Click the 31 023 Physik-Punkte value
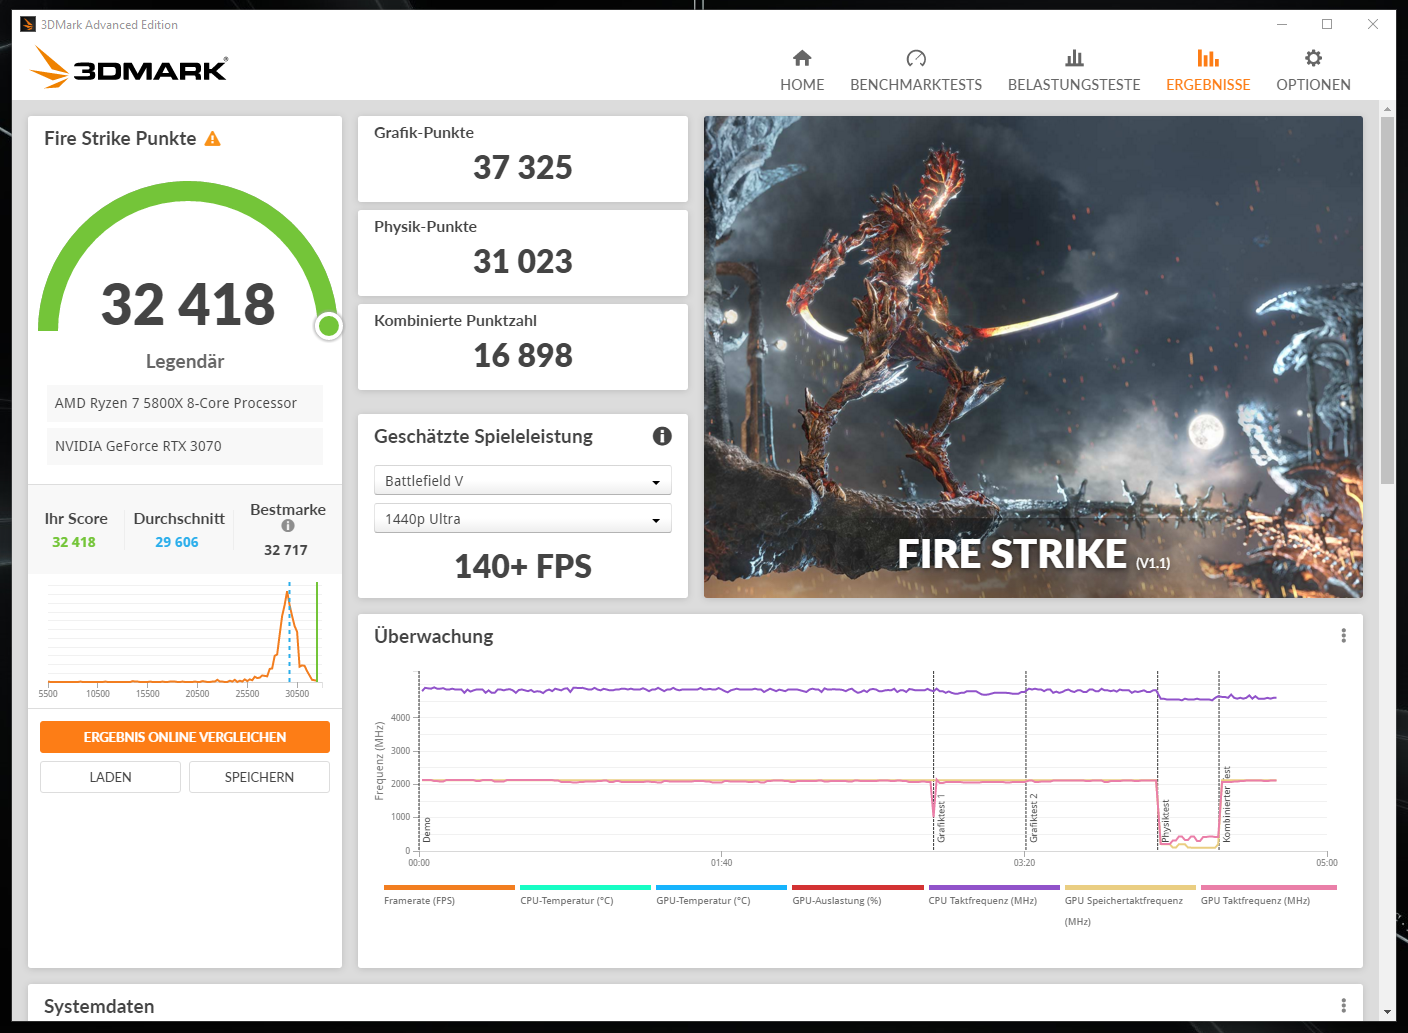1408x1033 pixels. [523, 261]
